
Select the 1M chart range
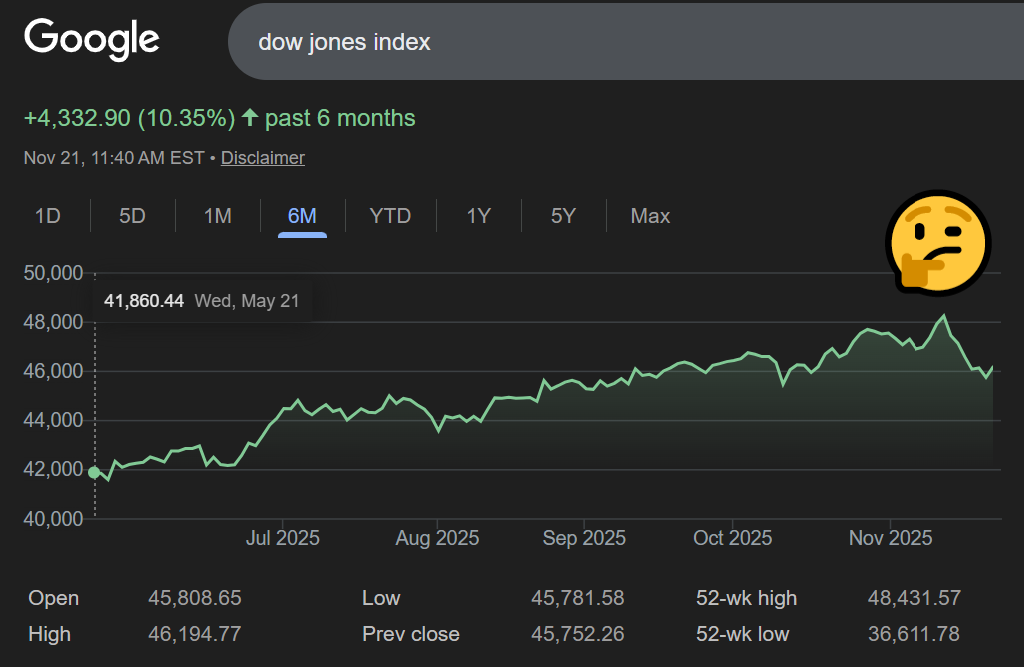point(217,216)
